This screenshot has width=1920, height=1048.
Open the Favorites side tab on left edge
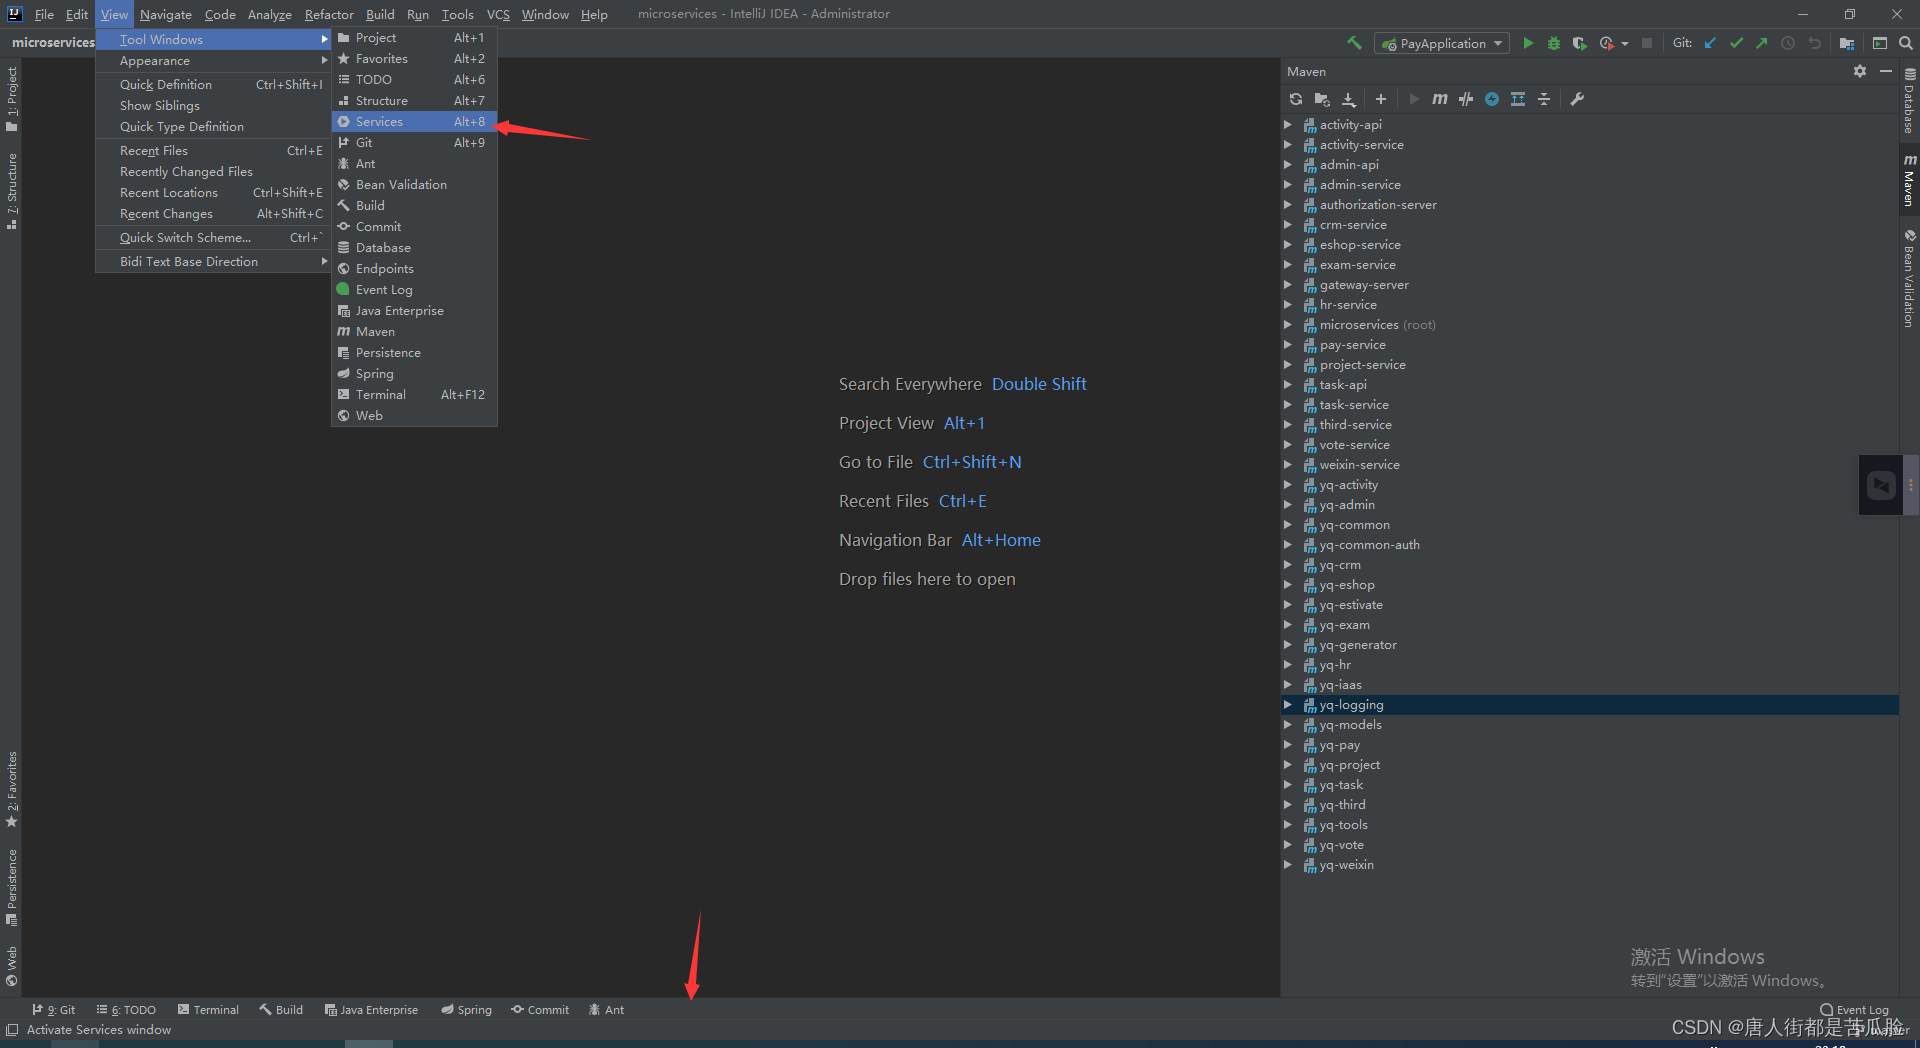(x=12, y=789)
